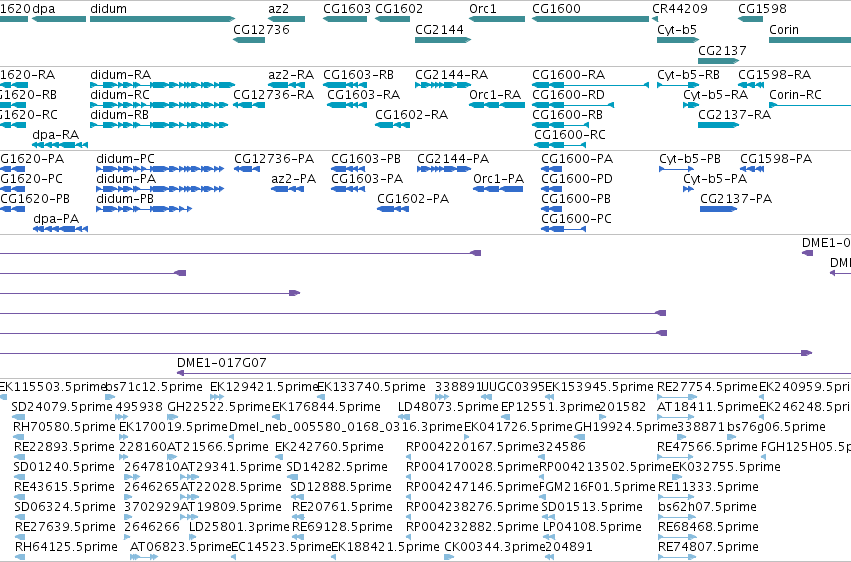This screenshot has height=562, width=851.
Task: Open the Orc1 gene feature
Action: click(497, 19)
